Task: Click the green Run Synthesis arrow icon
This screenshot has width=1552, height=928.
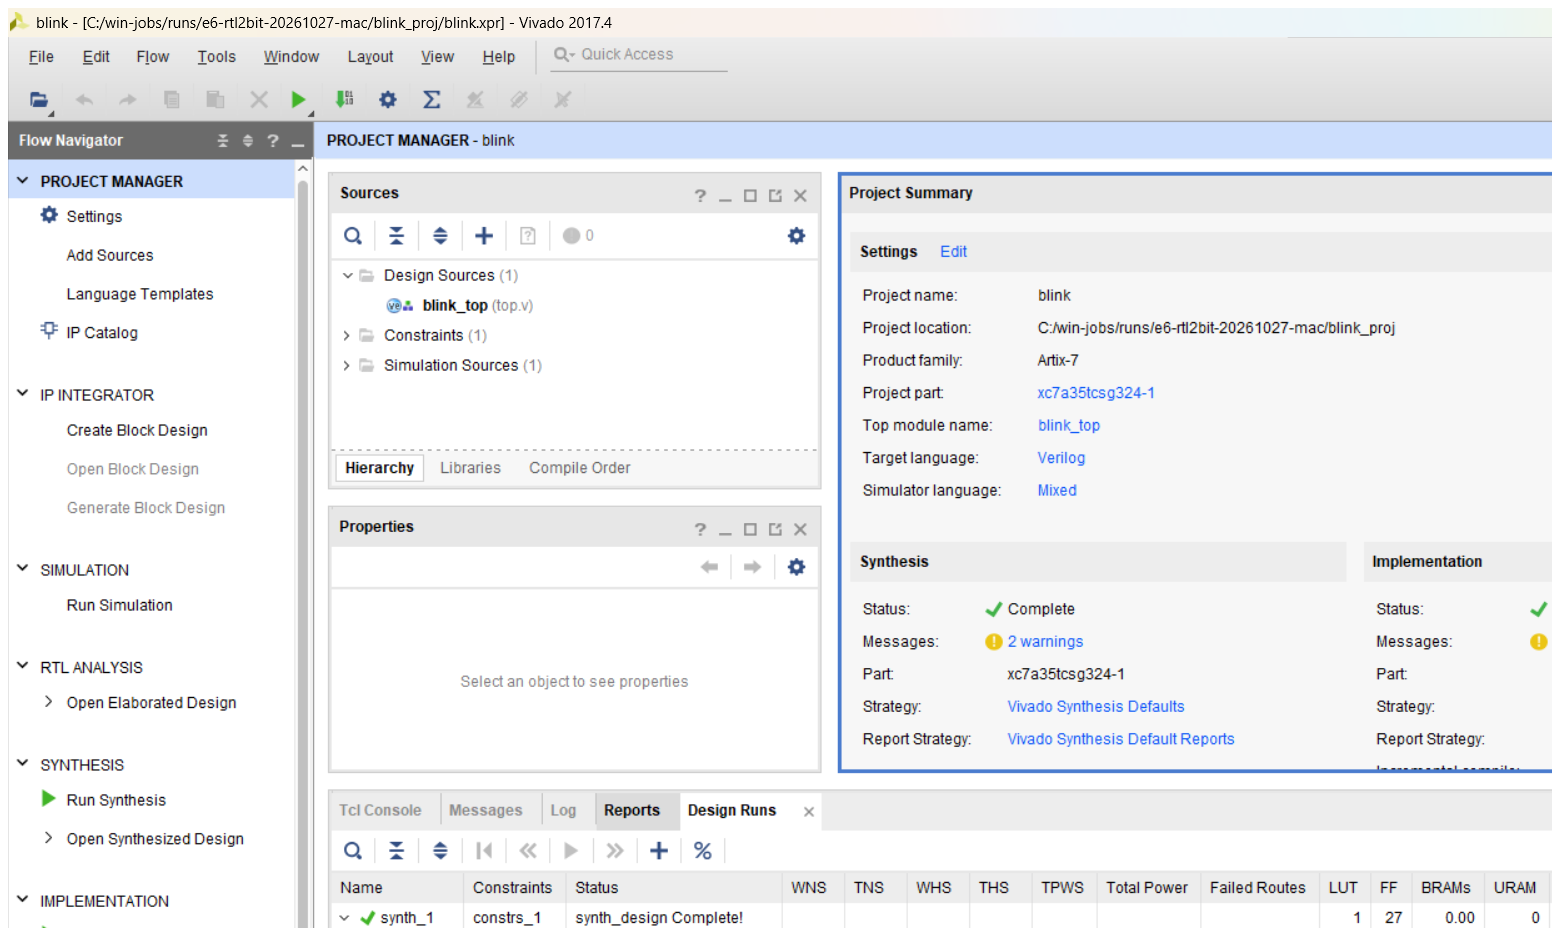Action: click(49, 799)
